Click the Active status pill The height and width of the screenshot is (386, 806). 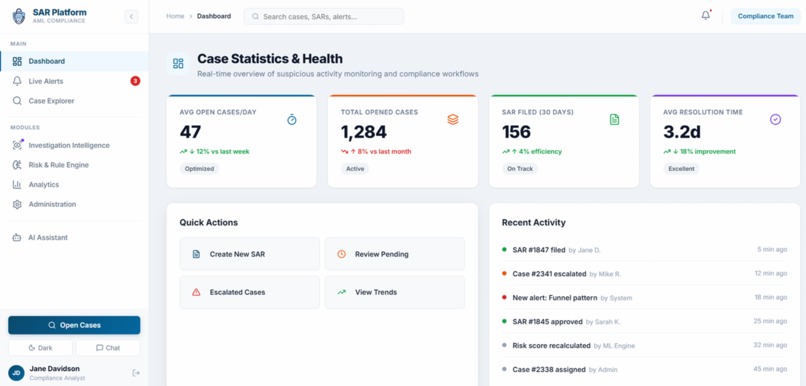[355, 169]
